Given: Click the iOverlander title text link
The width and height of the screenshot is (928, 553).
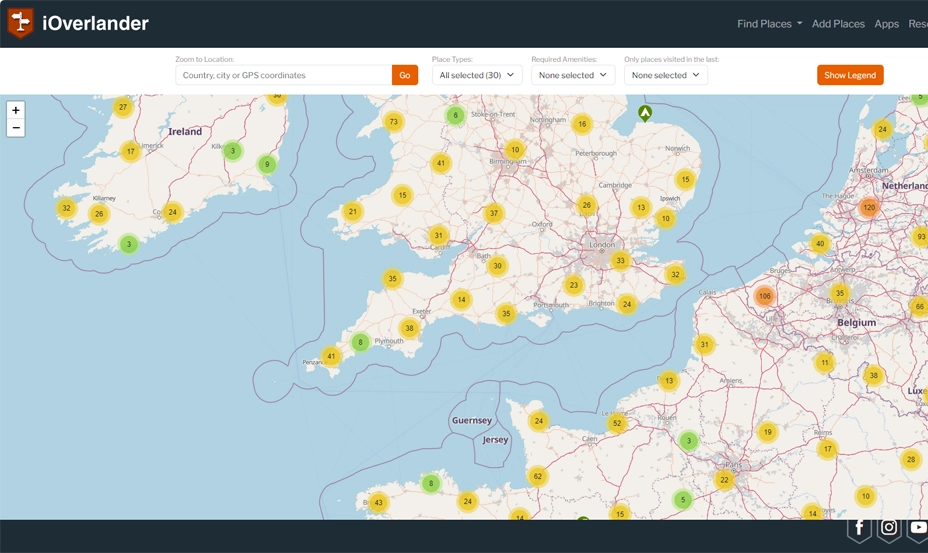Looking at the screenshot, I should 95,23.
